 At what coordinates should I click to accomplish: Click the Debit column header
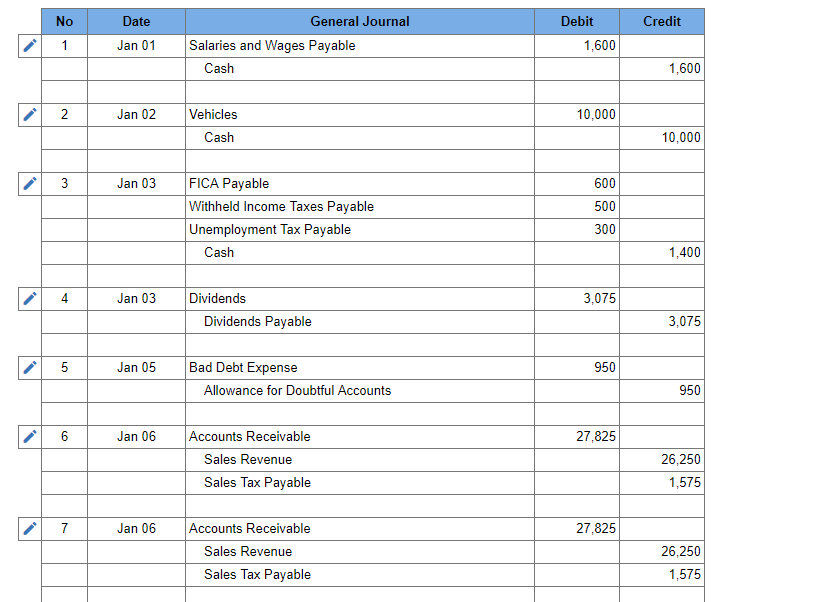pyautogui.click(x=577, y=21)
